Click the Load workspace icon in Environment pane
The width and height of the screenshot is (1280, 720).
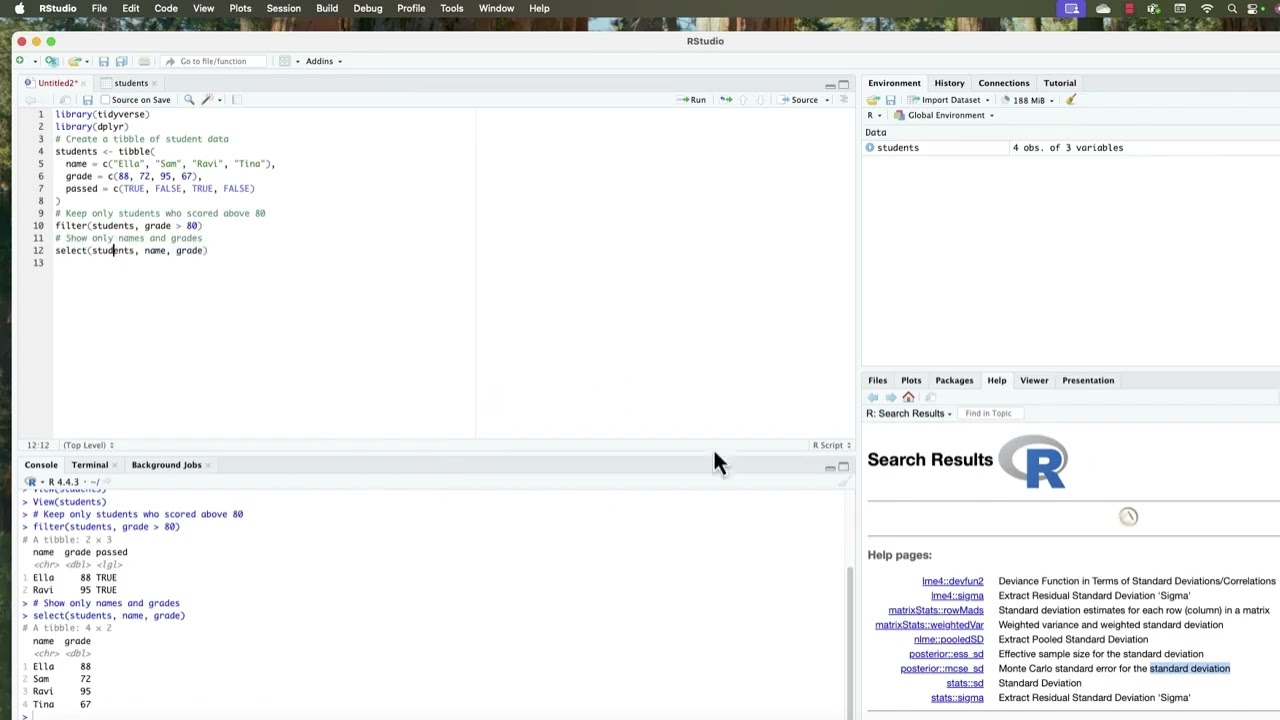pyautogui.click(x=873, y=100)
